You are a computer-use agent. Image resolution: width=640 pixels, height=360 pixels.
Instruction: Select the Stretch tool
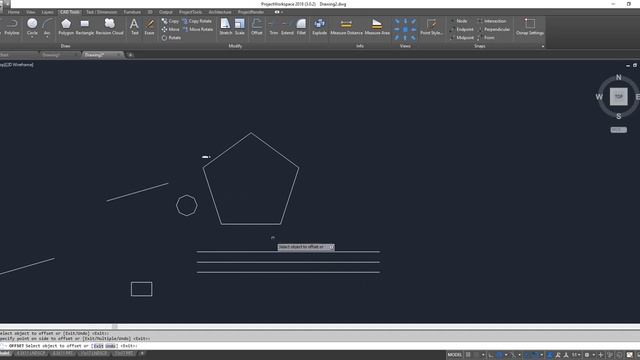tap(225, 27)
